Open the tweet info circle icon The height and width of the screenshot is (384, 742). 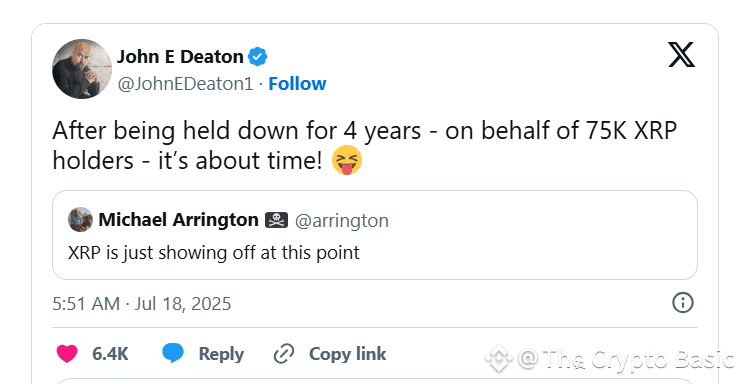click(683, 303)
